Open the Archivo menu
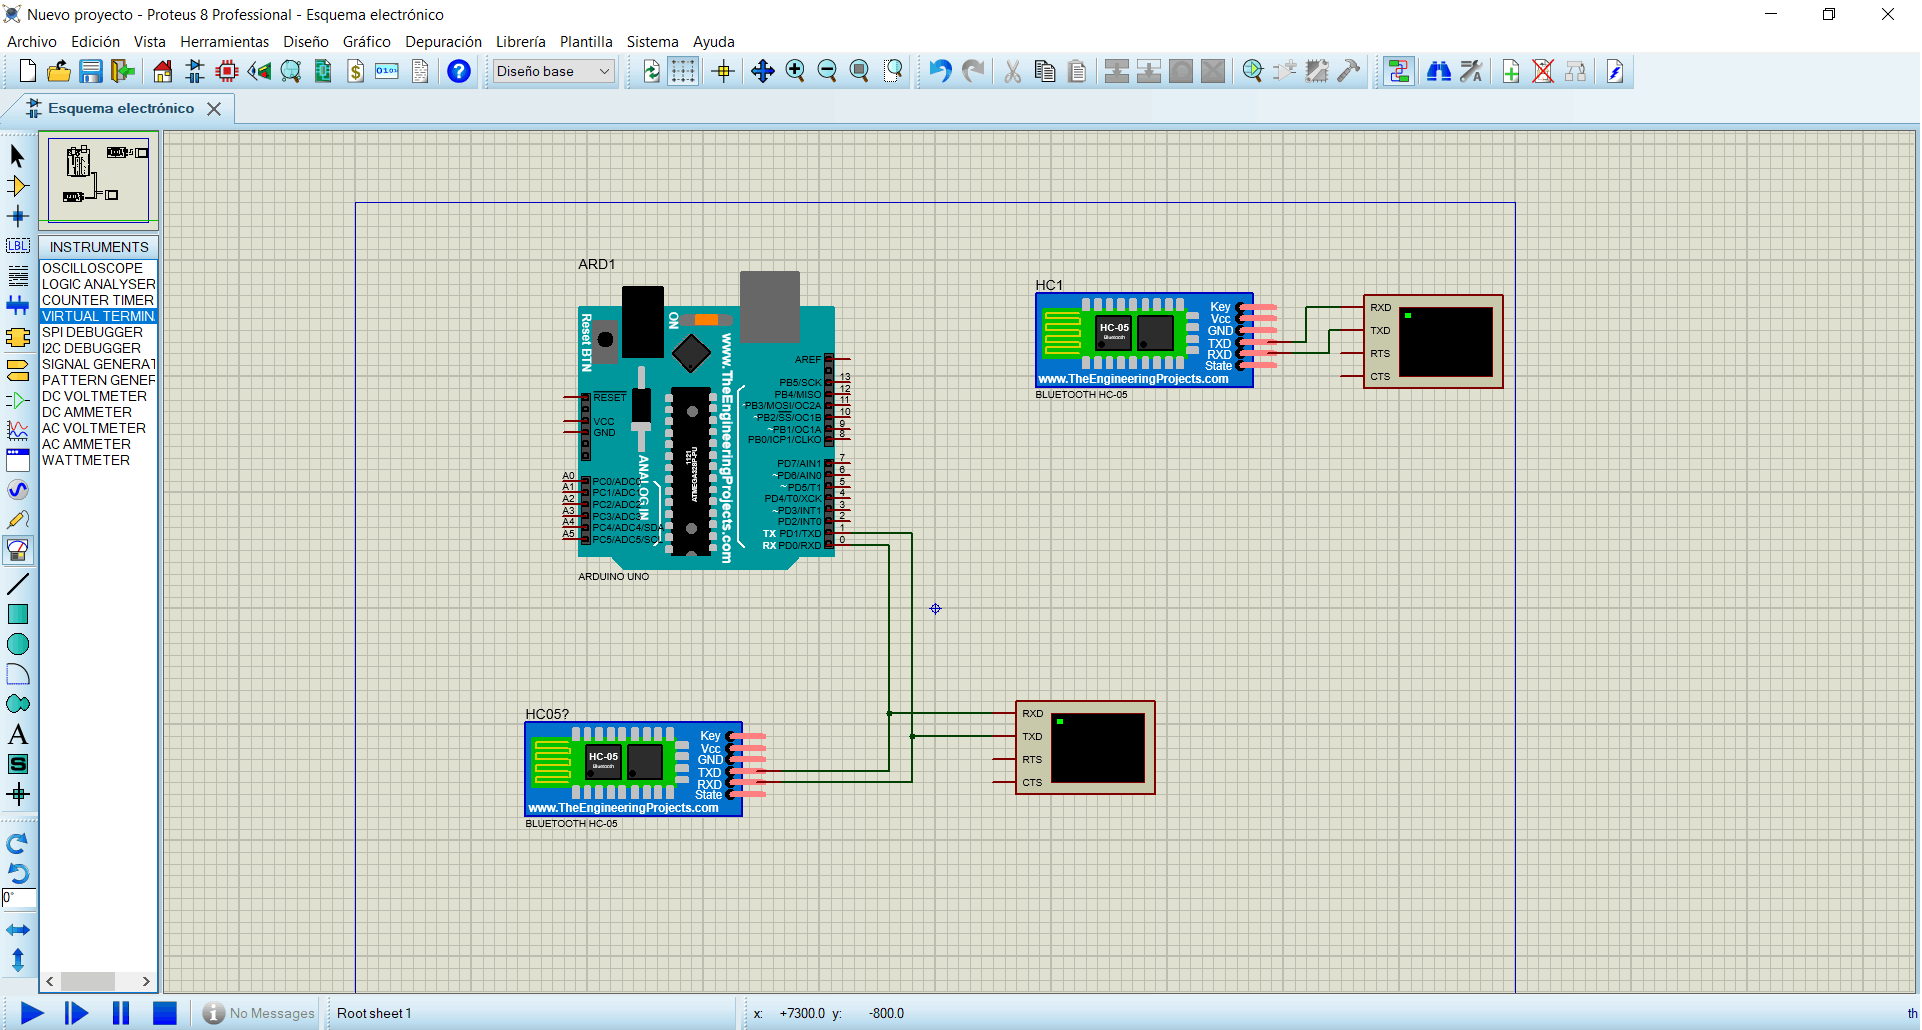This screenshot has height=1030, width=1922. tap(32, 42)
